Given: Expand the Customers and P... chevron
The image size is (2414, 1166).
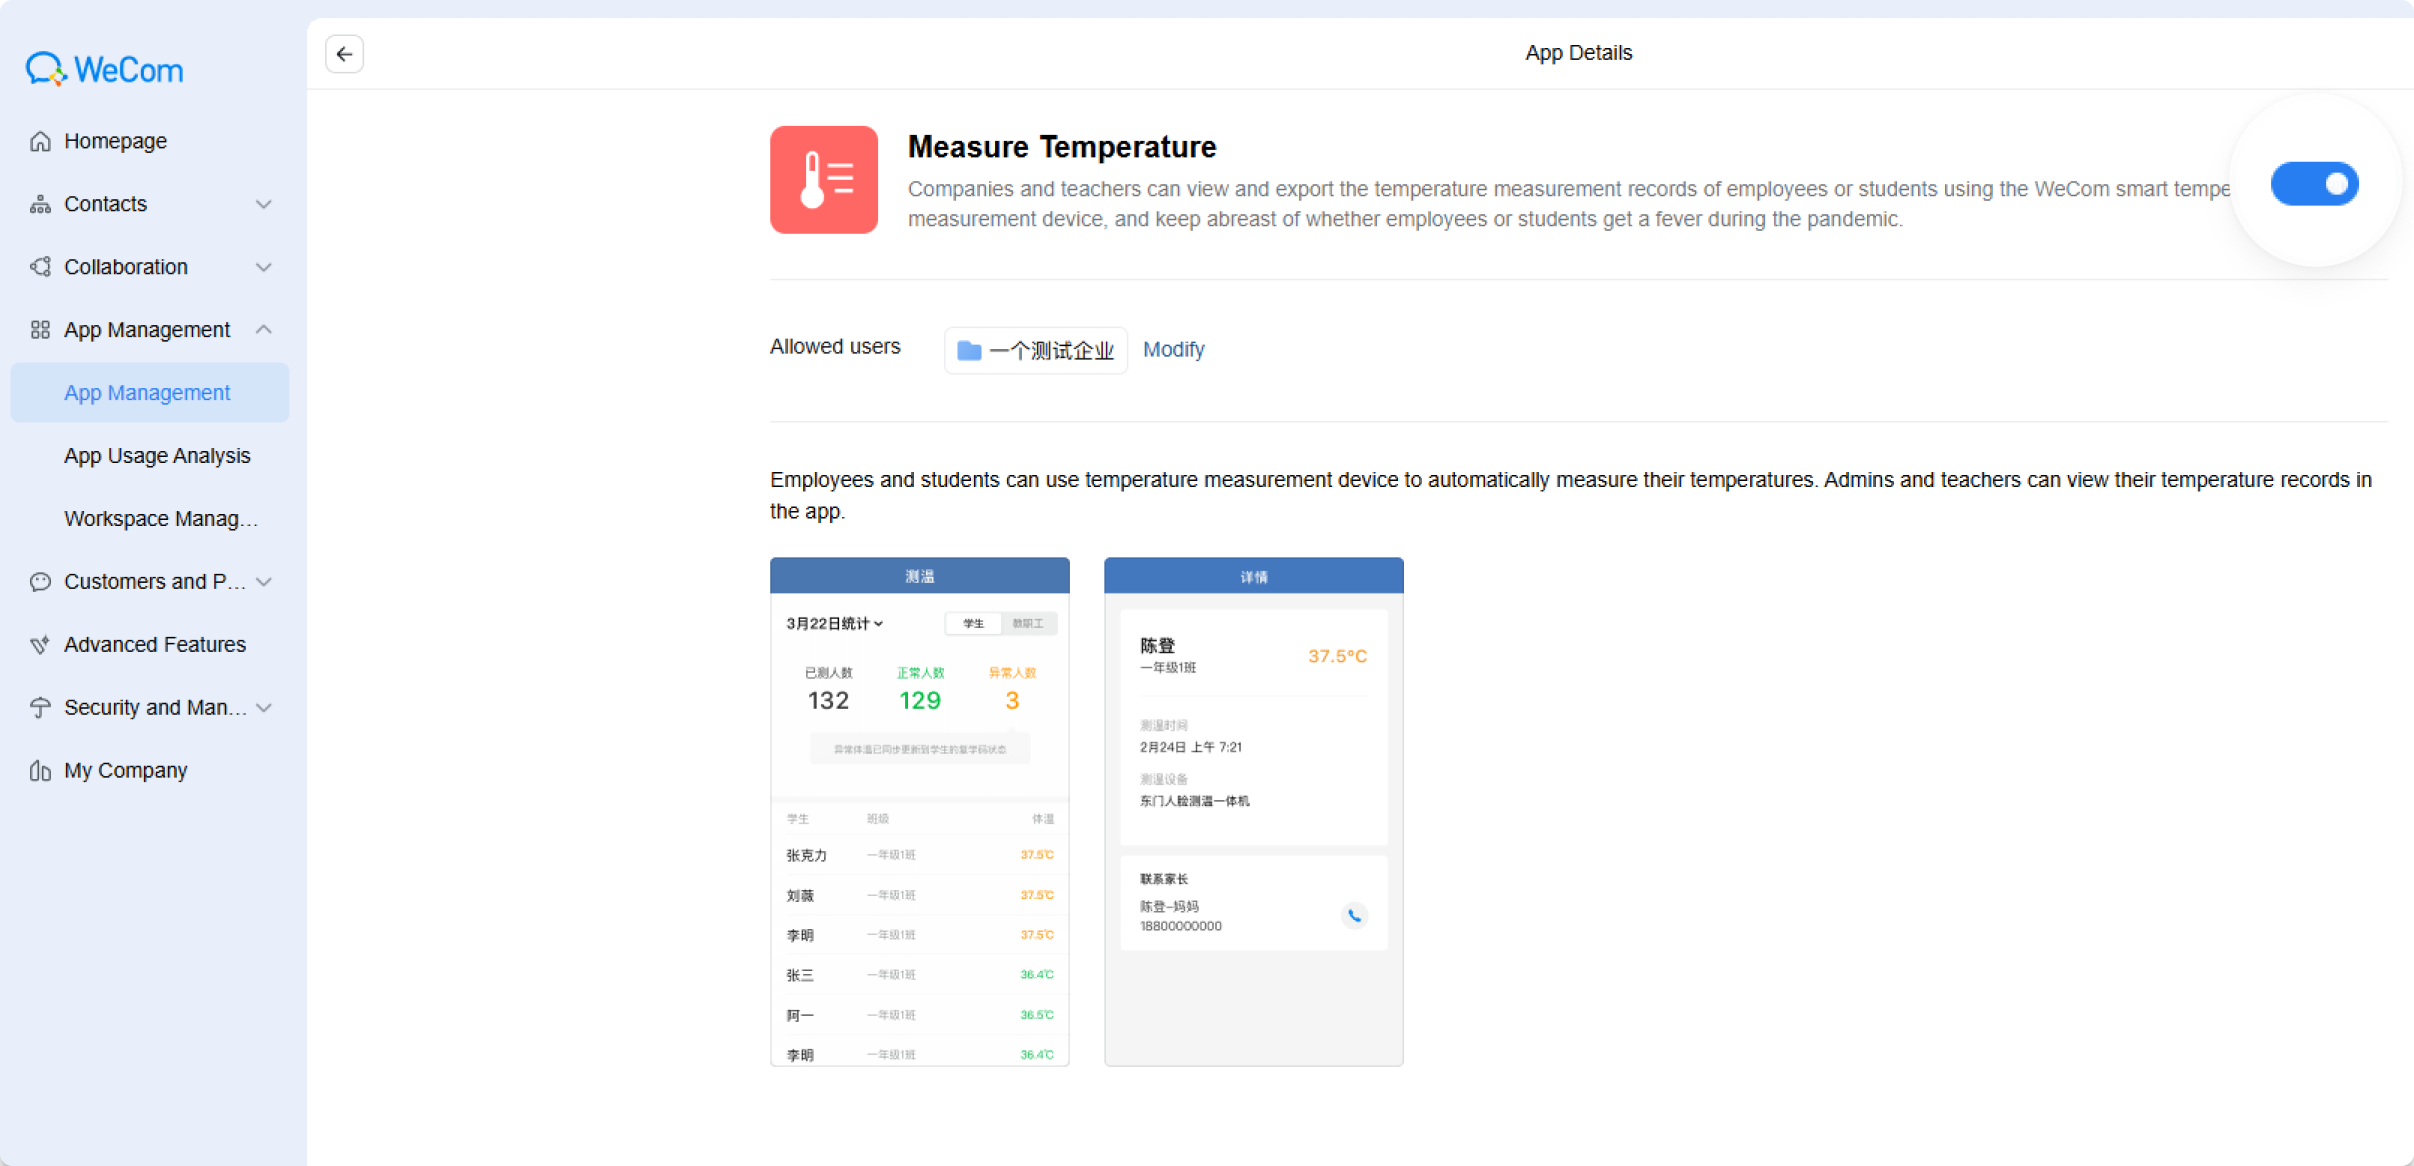Looking at the screenshot, I should [x=264, y=582].
